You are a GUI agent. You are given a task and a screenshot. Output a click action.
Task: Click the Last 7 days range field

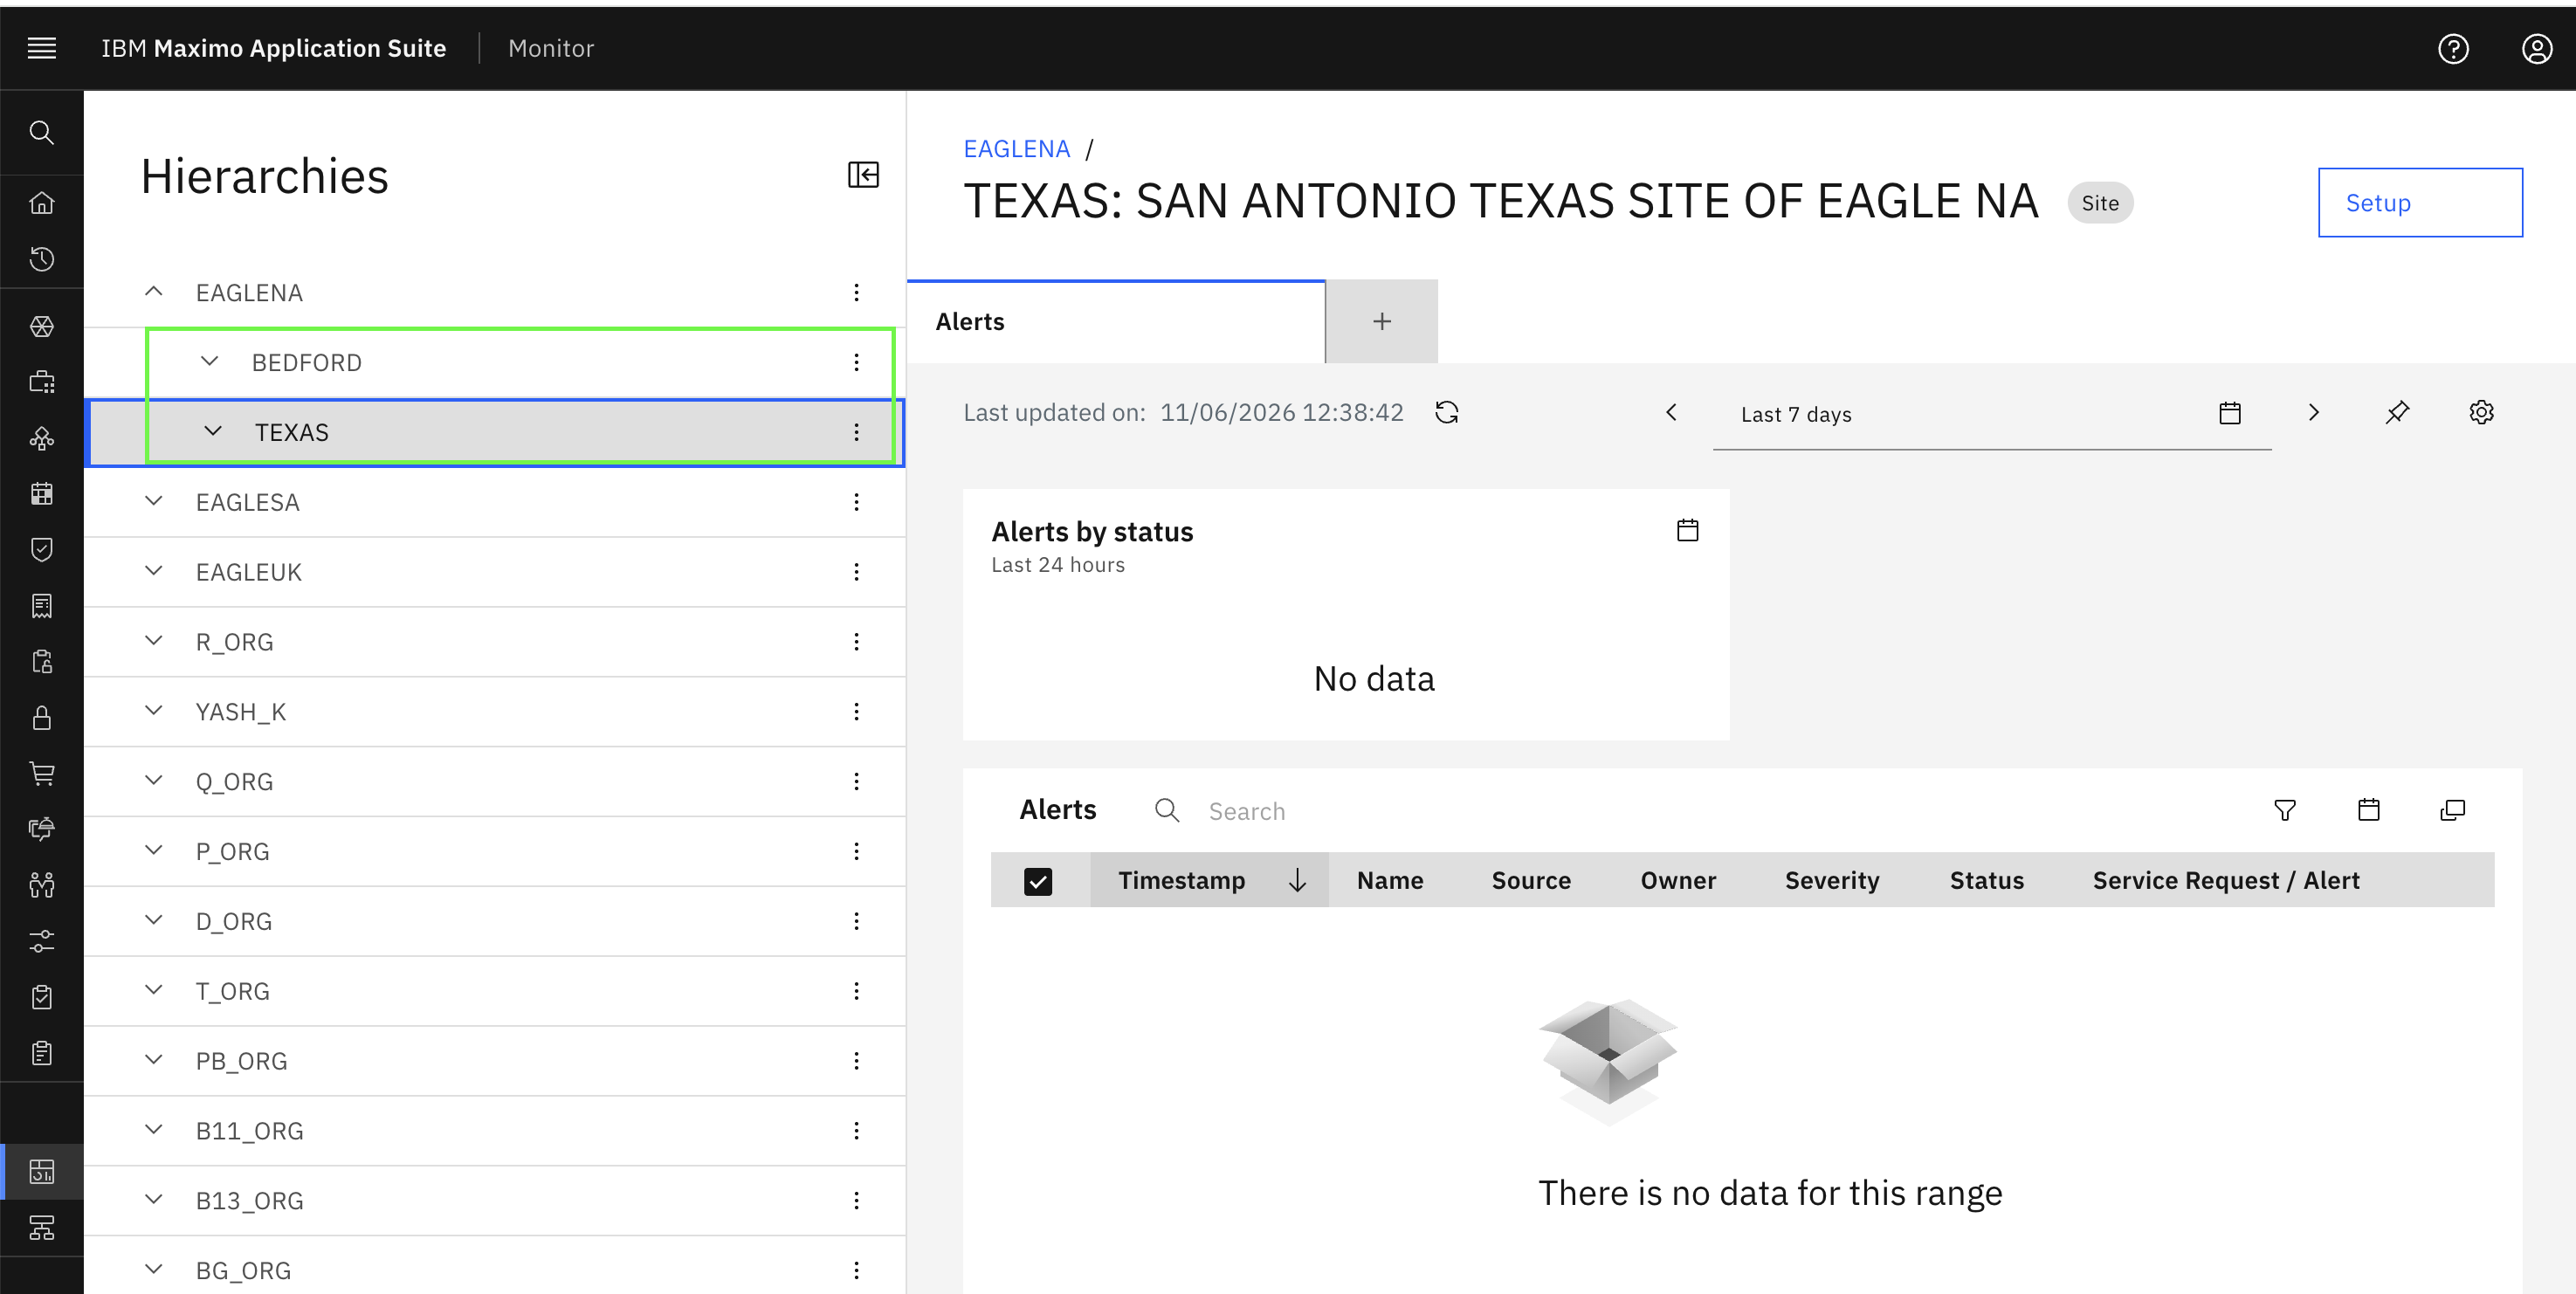pyautogui.click(x=1992, y=414)
